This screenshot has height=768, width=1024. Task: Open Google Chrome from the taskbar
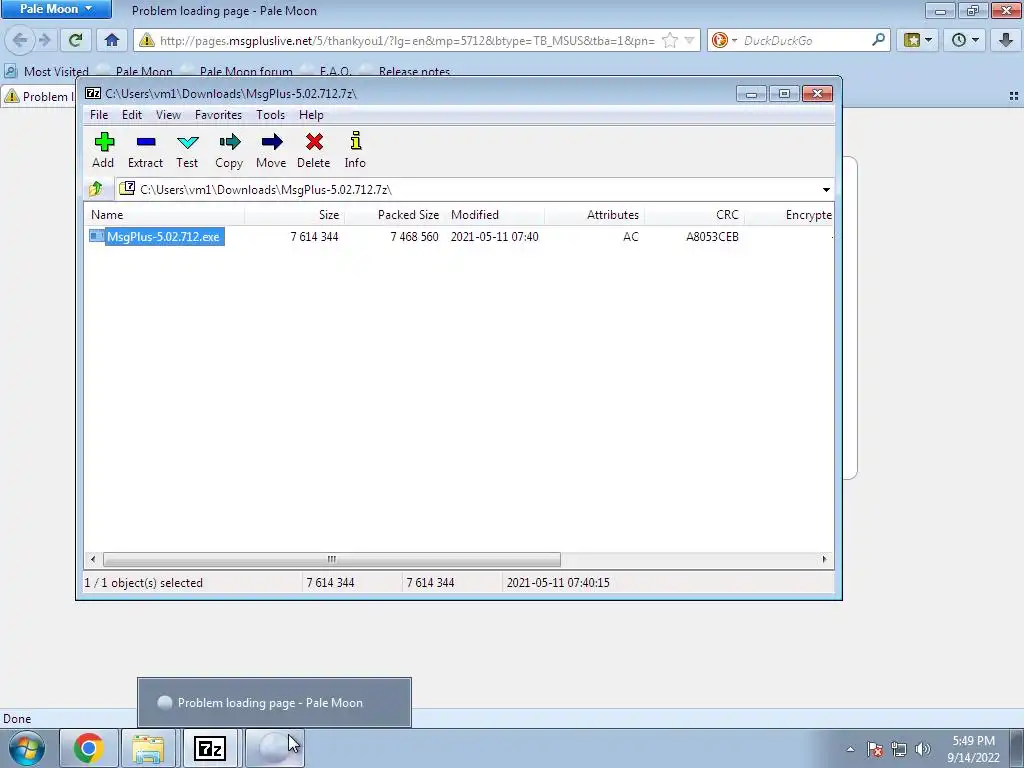pos(89,748)
